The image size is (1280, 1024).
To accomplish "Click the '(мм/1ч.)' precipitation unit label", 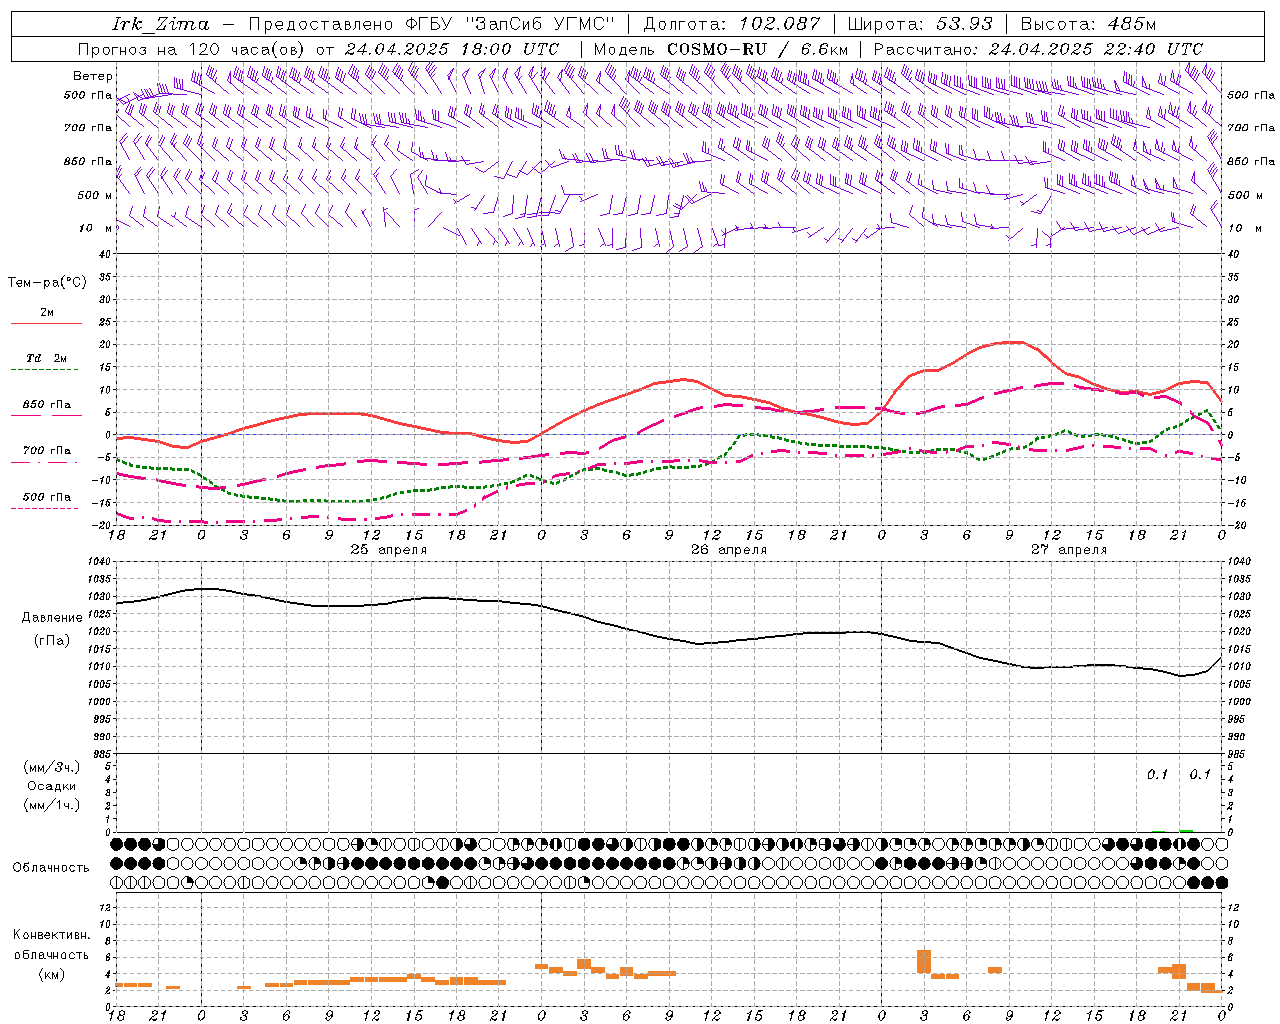I will 52,805.
